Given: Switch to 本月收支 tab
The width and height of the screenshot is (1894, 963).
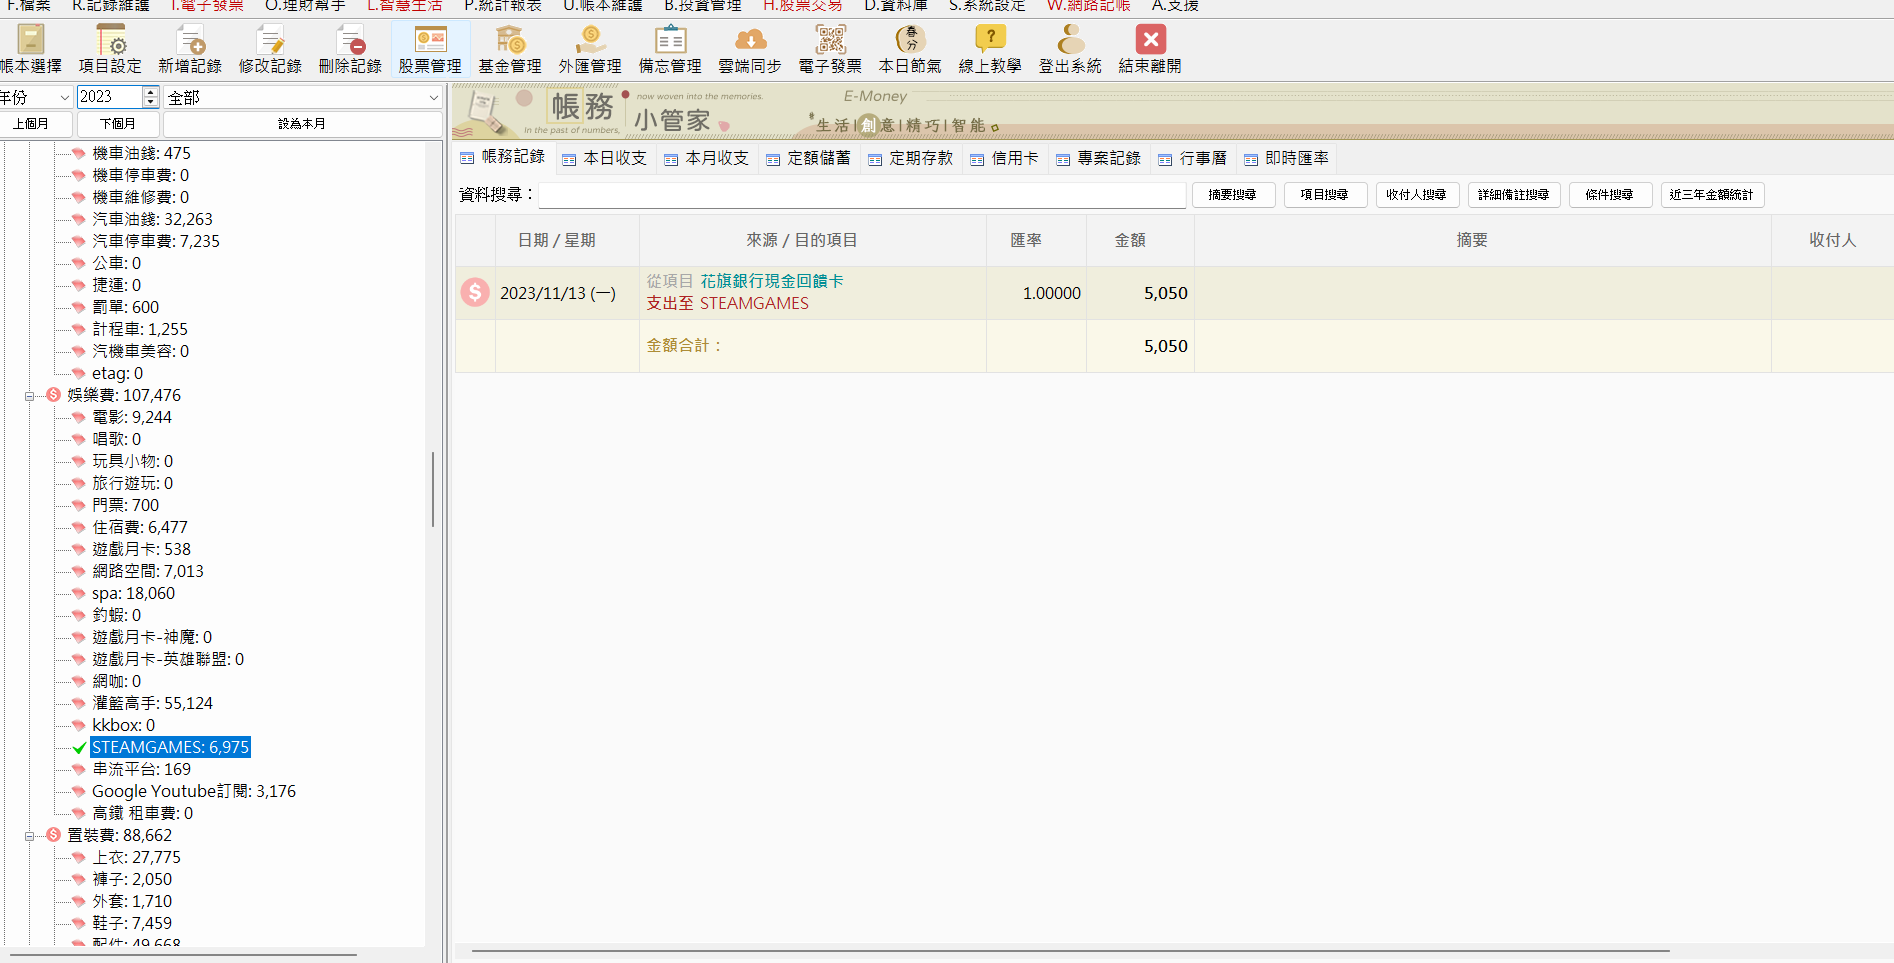Looking at the screenshot, I should pos(706,158).
